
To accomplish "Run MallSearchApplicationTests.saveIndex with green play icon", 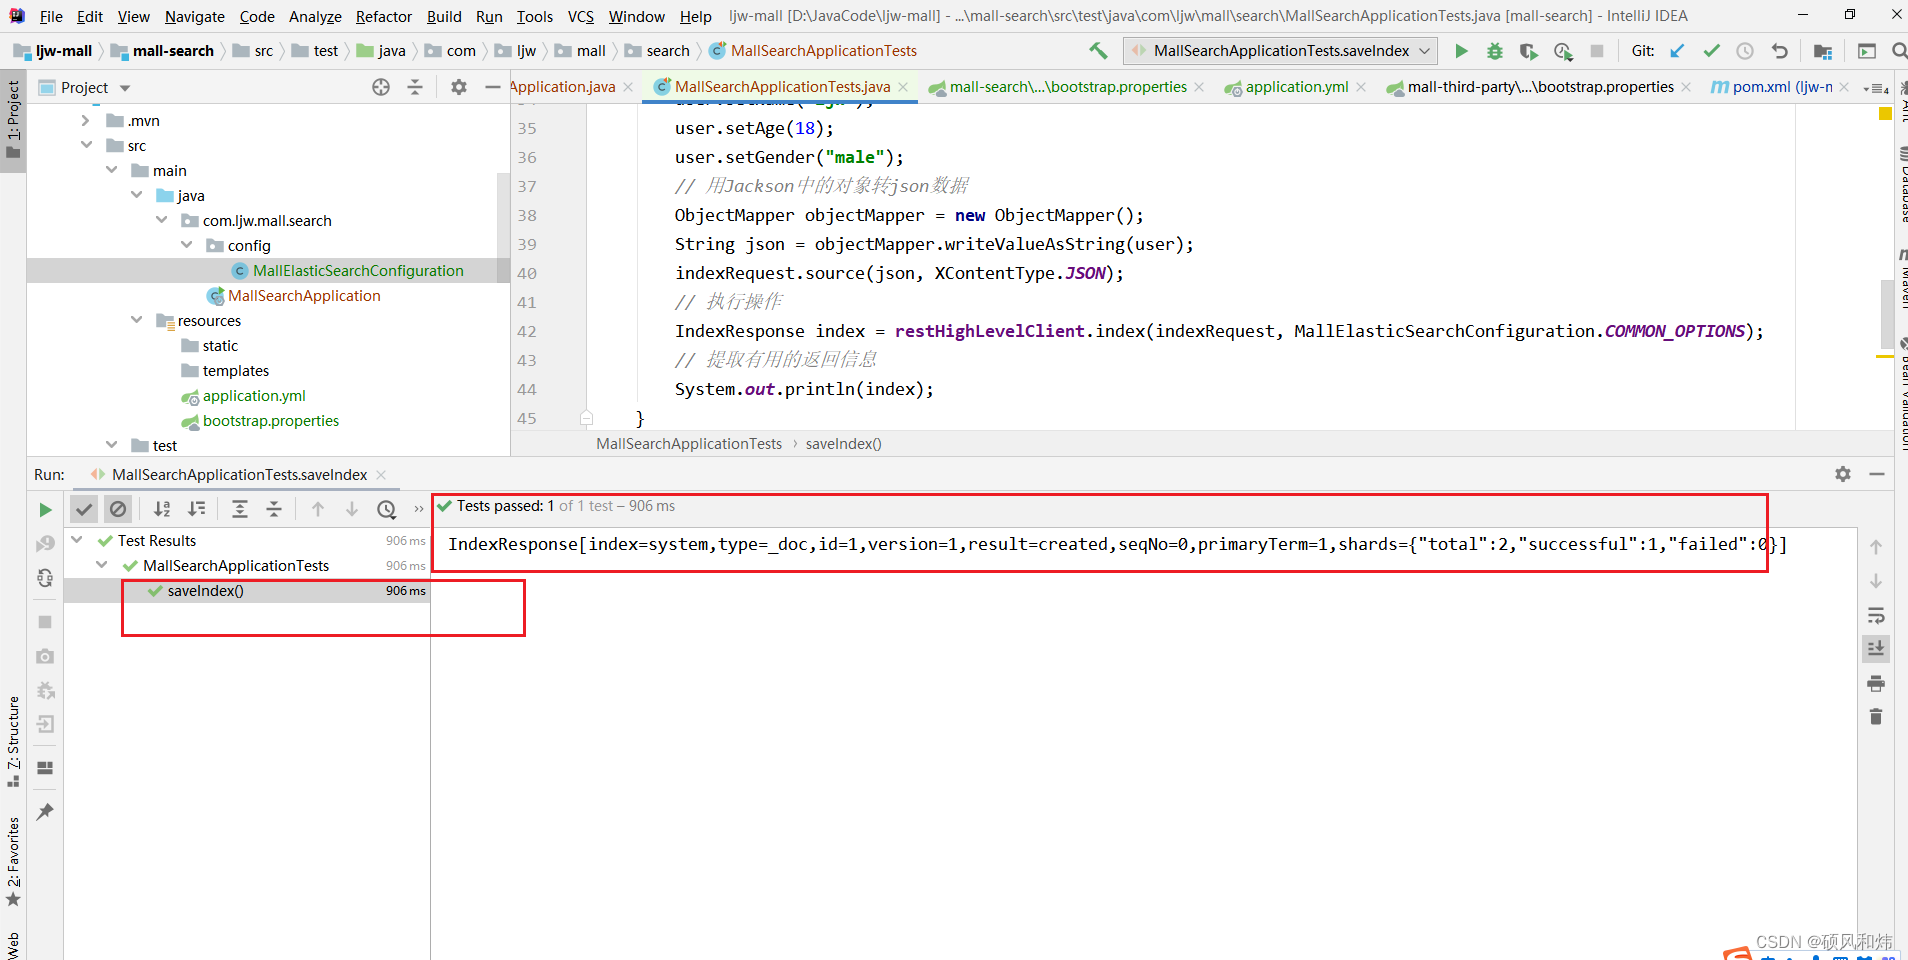I will (x=1461, y=51).
